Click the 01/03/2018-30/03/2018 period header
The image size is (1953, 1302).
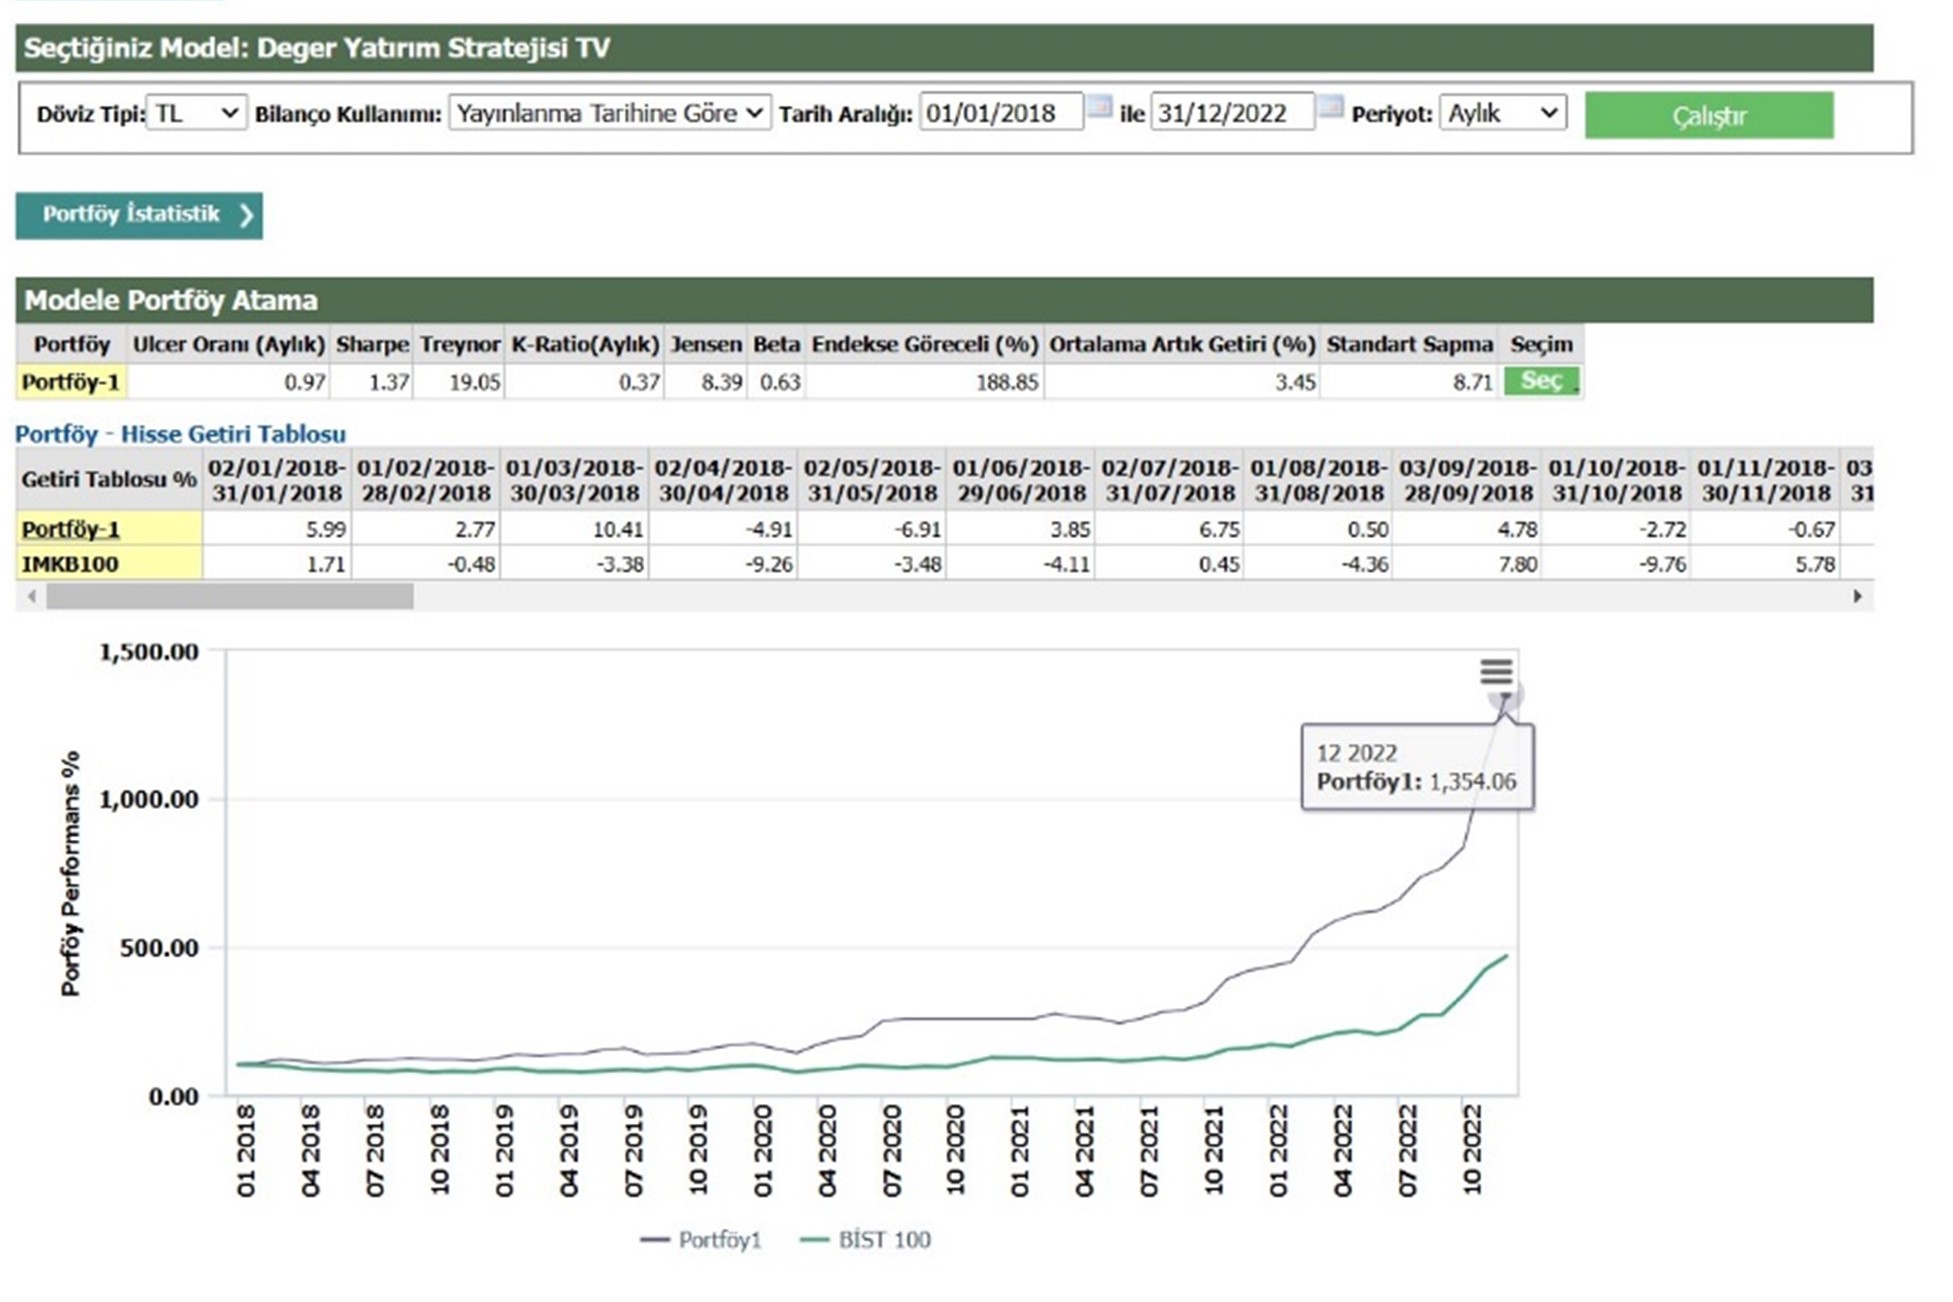click(x=574, y=480)
